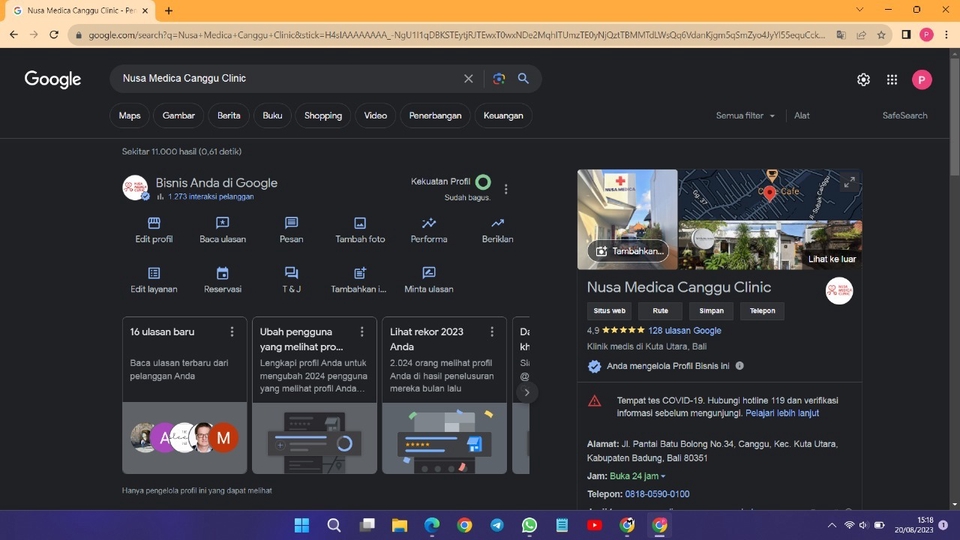
Task: Open Lihat ke luar street view thumbnail
Action: (x=770, y=246)
